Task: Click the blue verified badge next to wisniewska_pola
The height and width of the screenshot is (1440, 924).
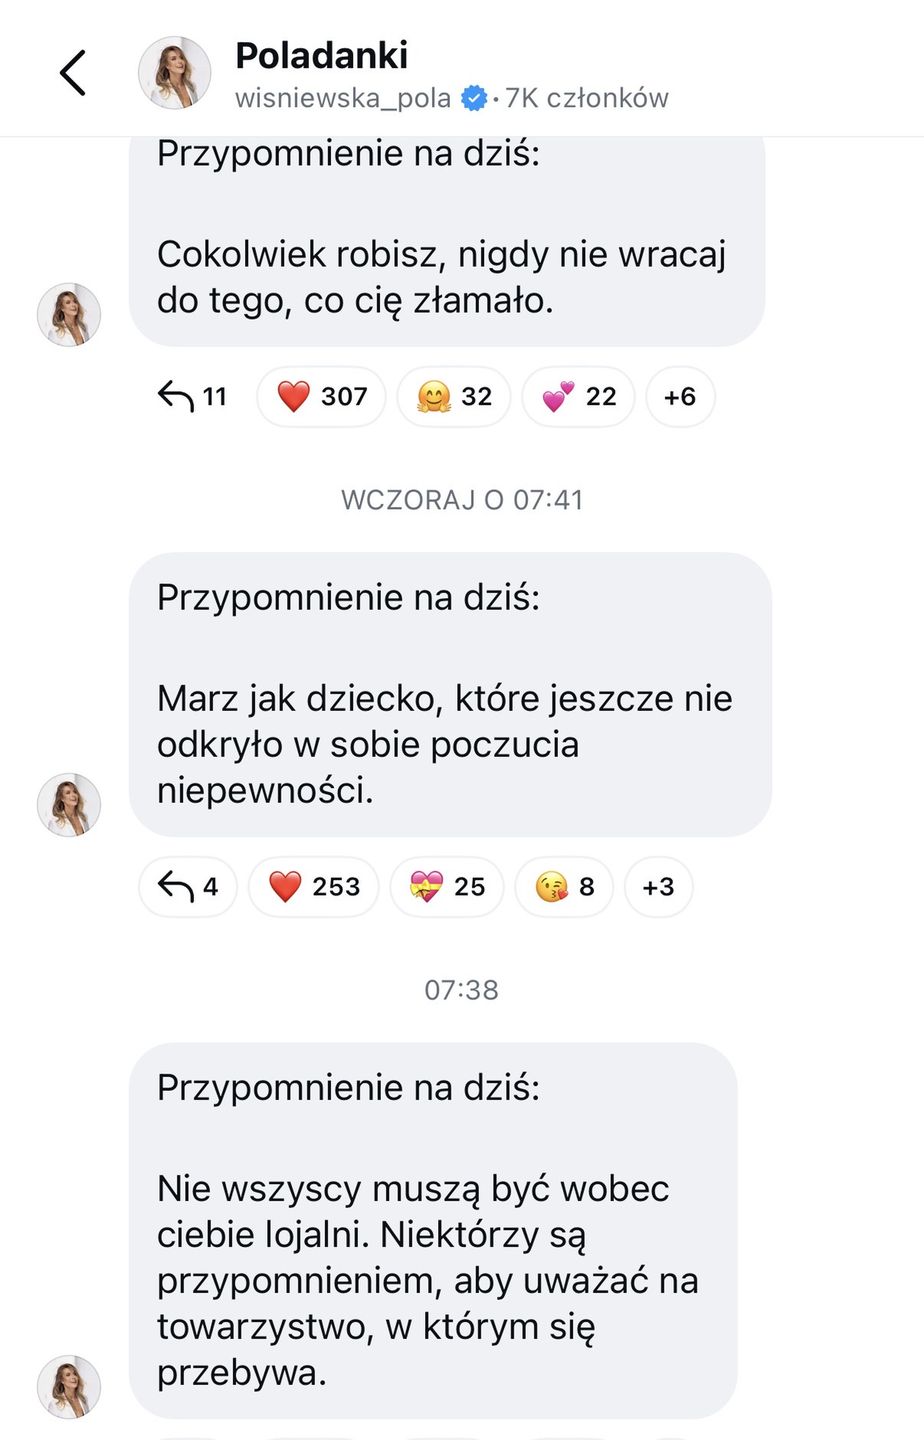Action: (x=473, y=98)
